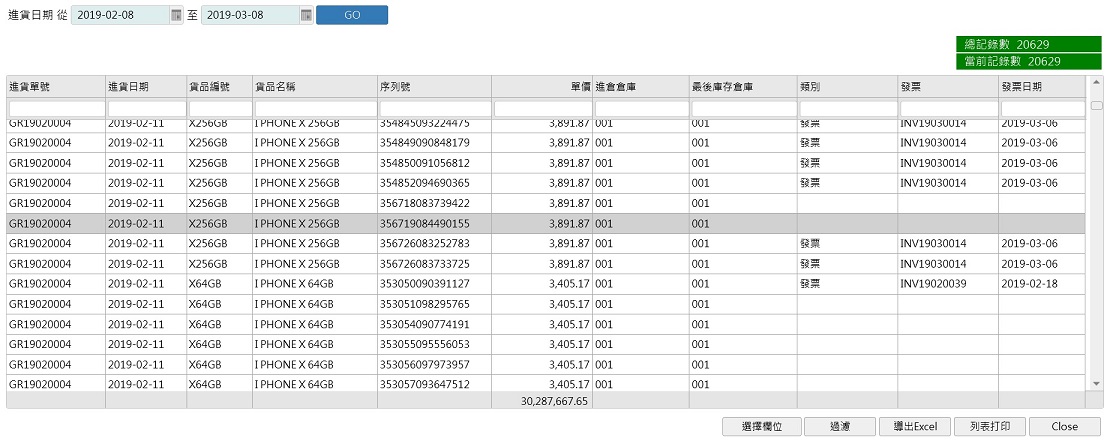
Task: Click scrollbar down arrow of table
Action: [1096, 383]
